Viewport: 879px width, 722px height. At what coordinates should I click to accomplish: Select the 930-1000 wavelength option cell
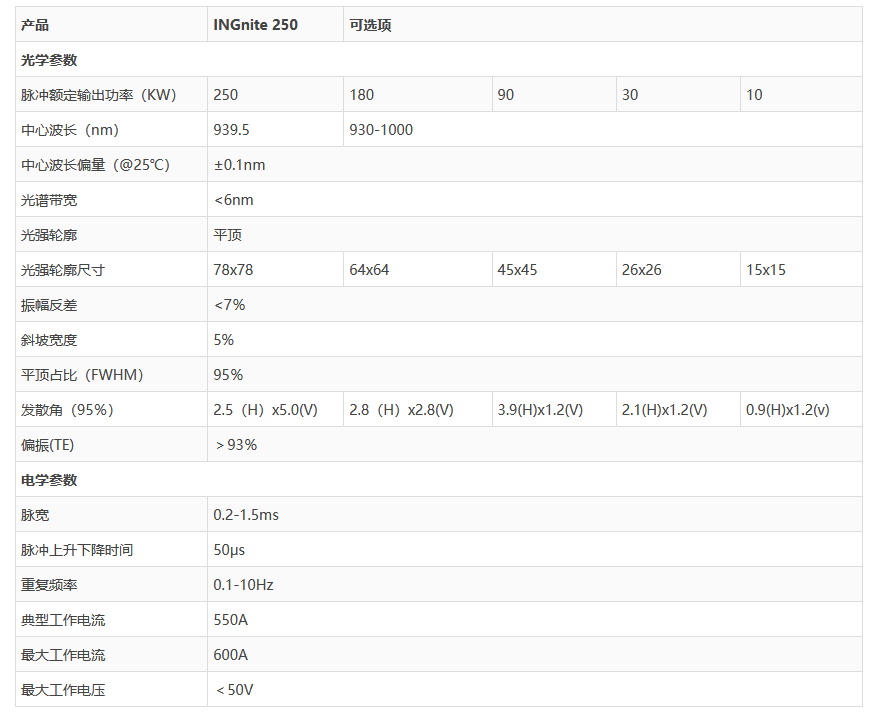381,130
